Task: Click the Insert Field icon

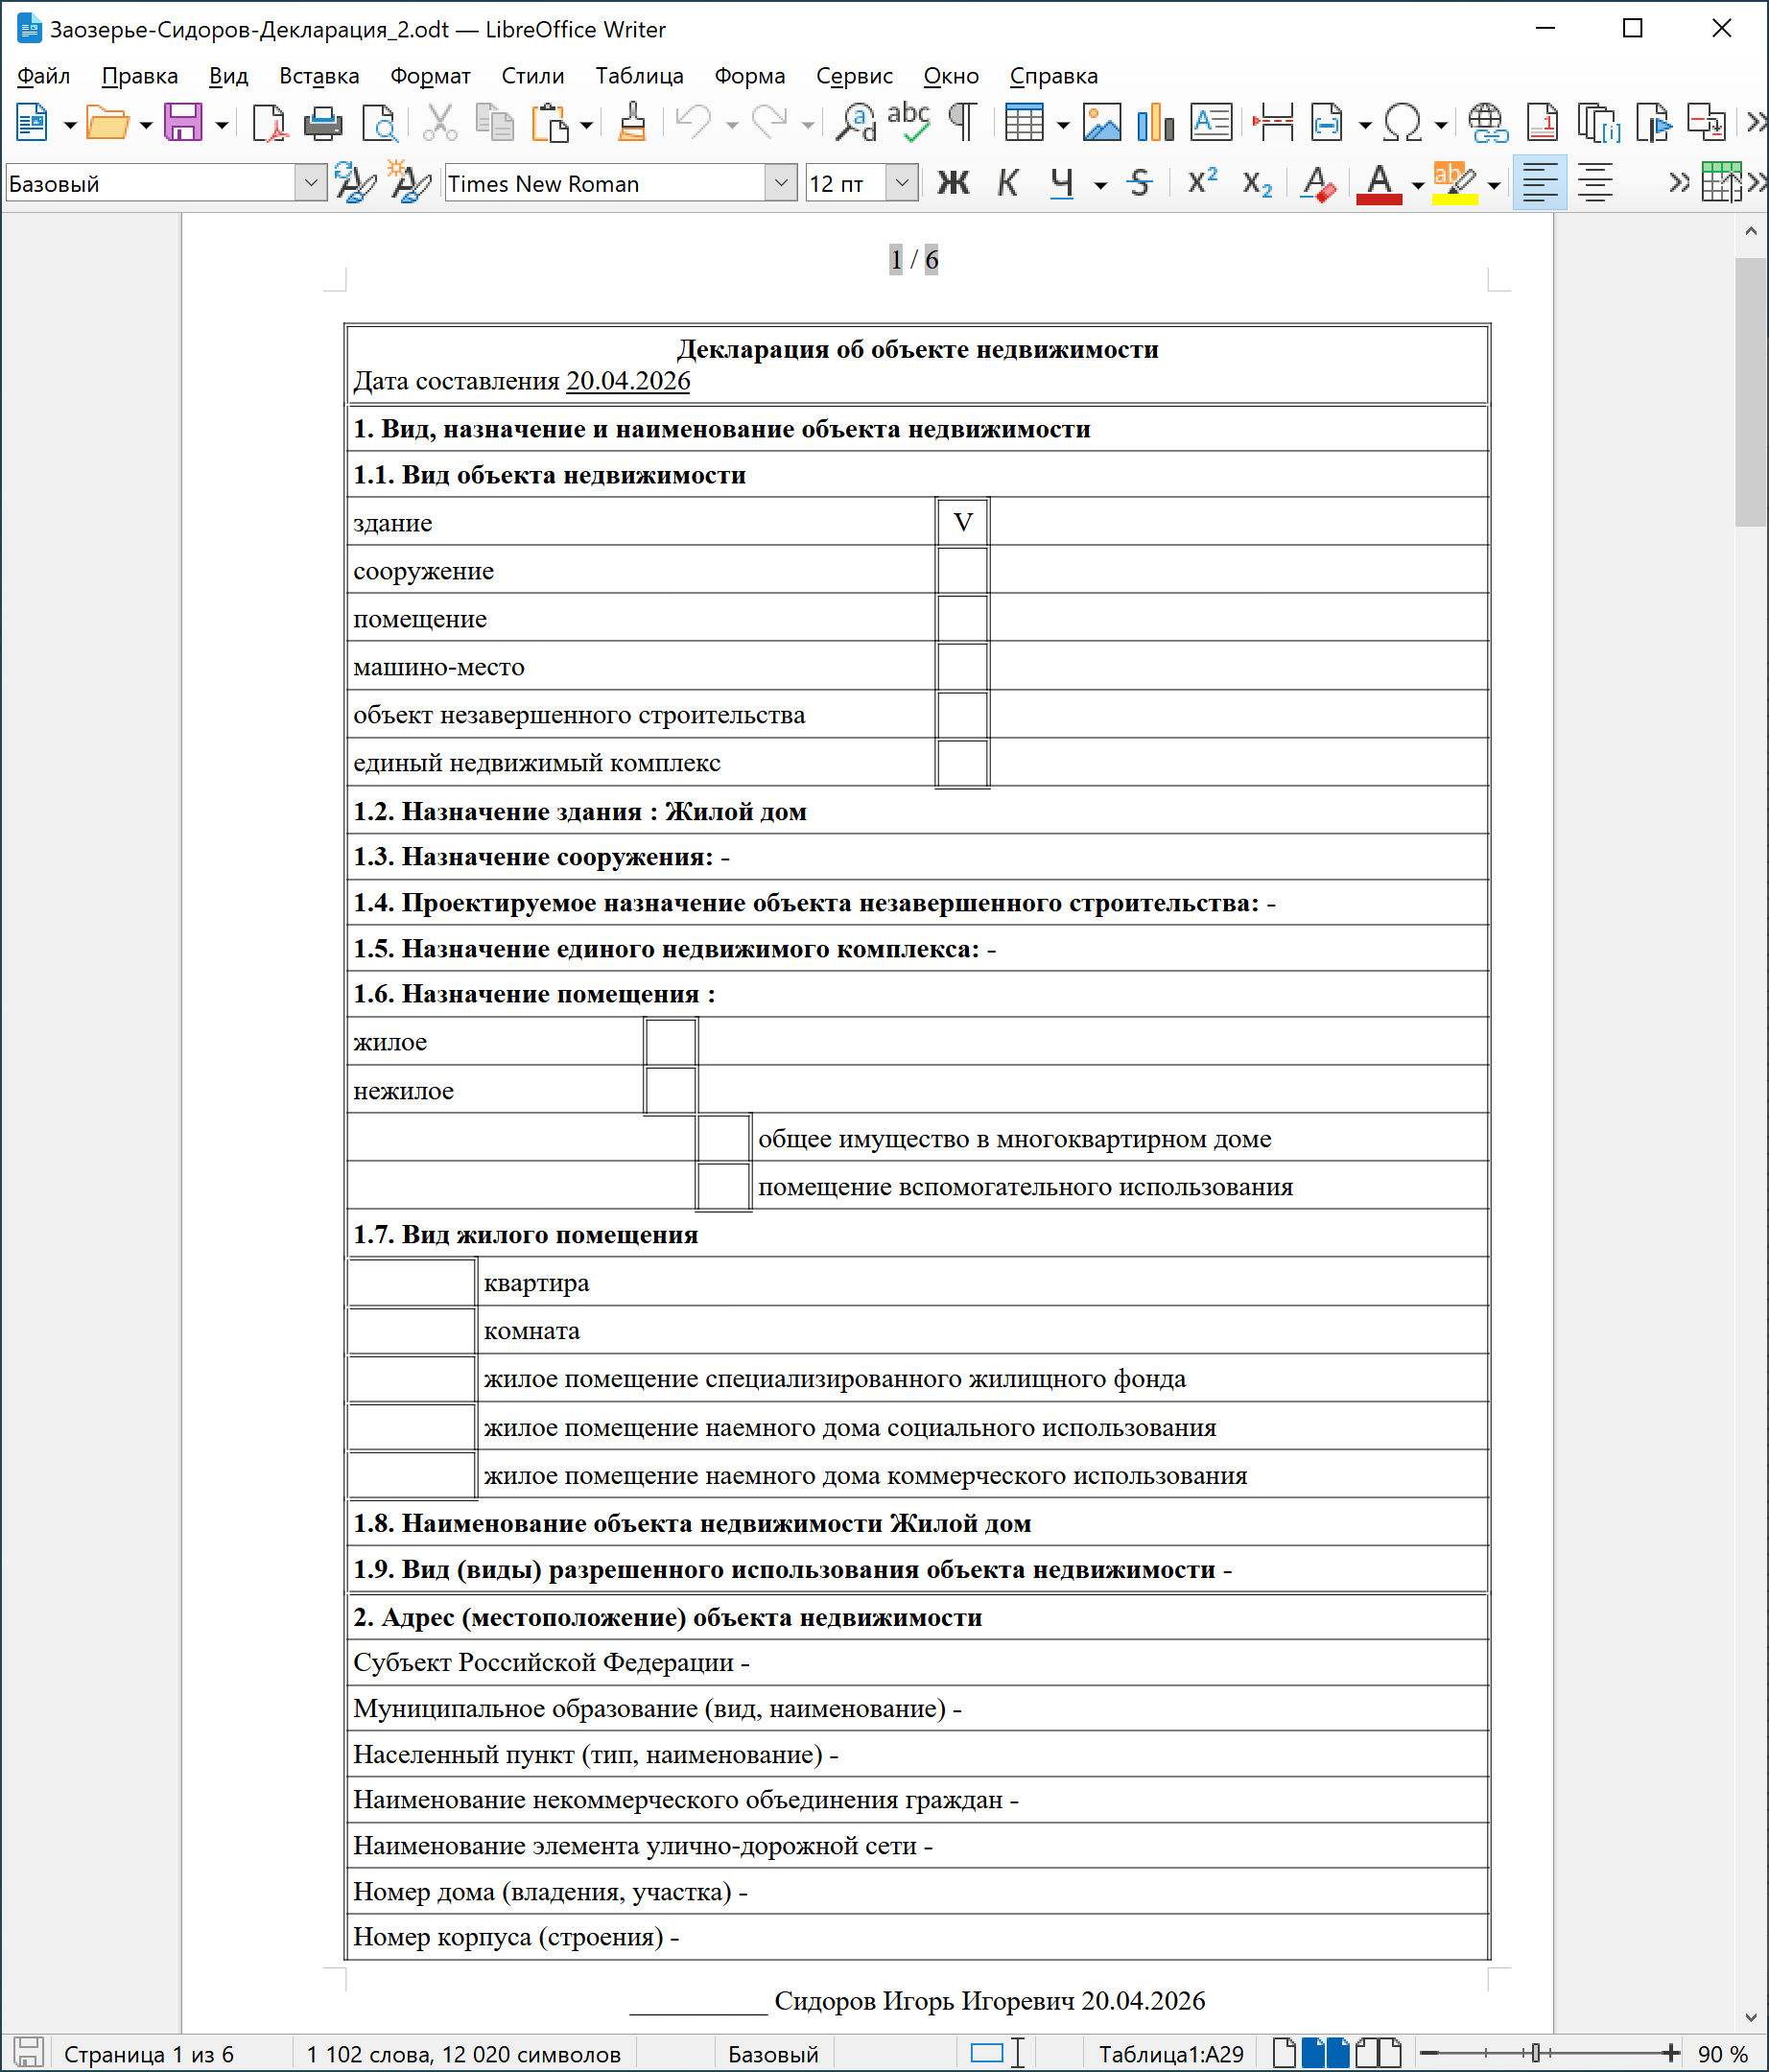Action: click(x=1327, y=123)
